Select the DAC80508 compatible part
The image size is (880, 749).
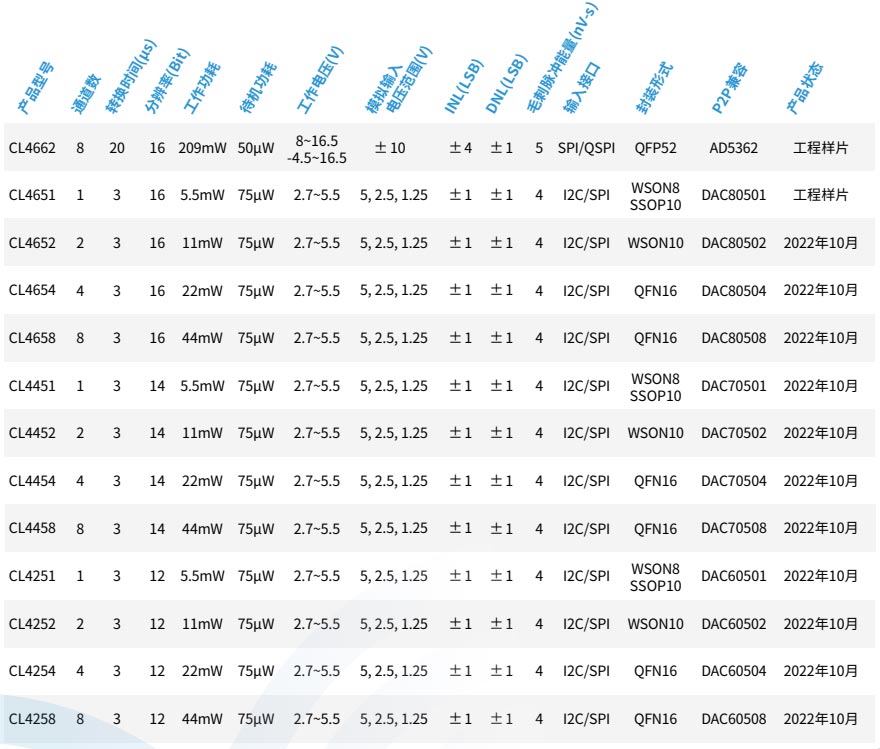point(733,338)
